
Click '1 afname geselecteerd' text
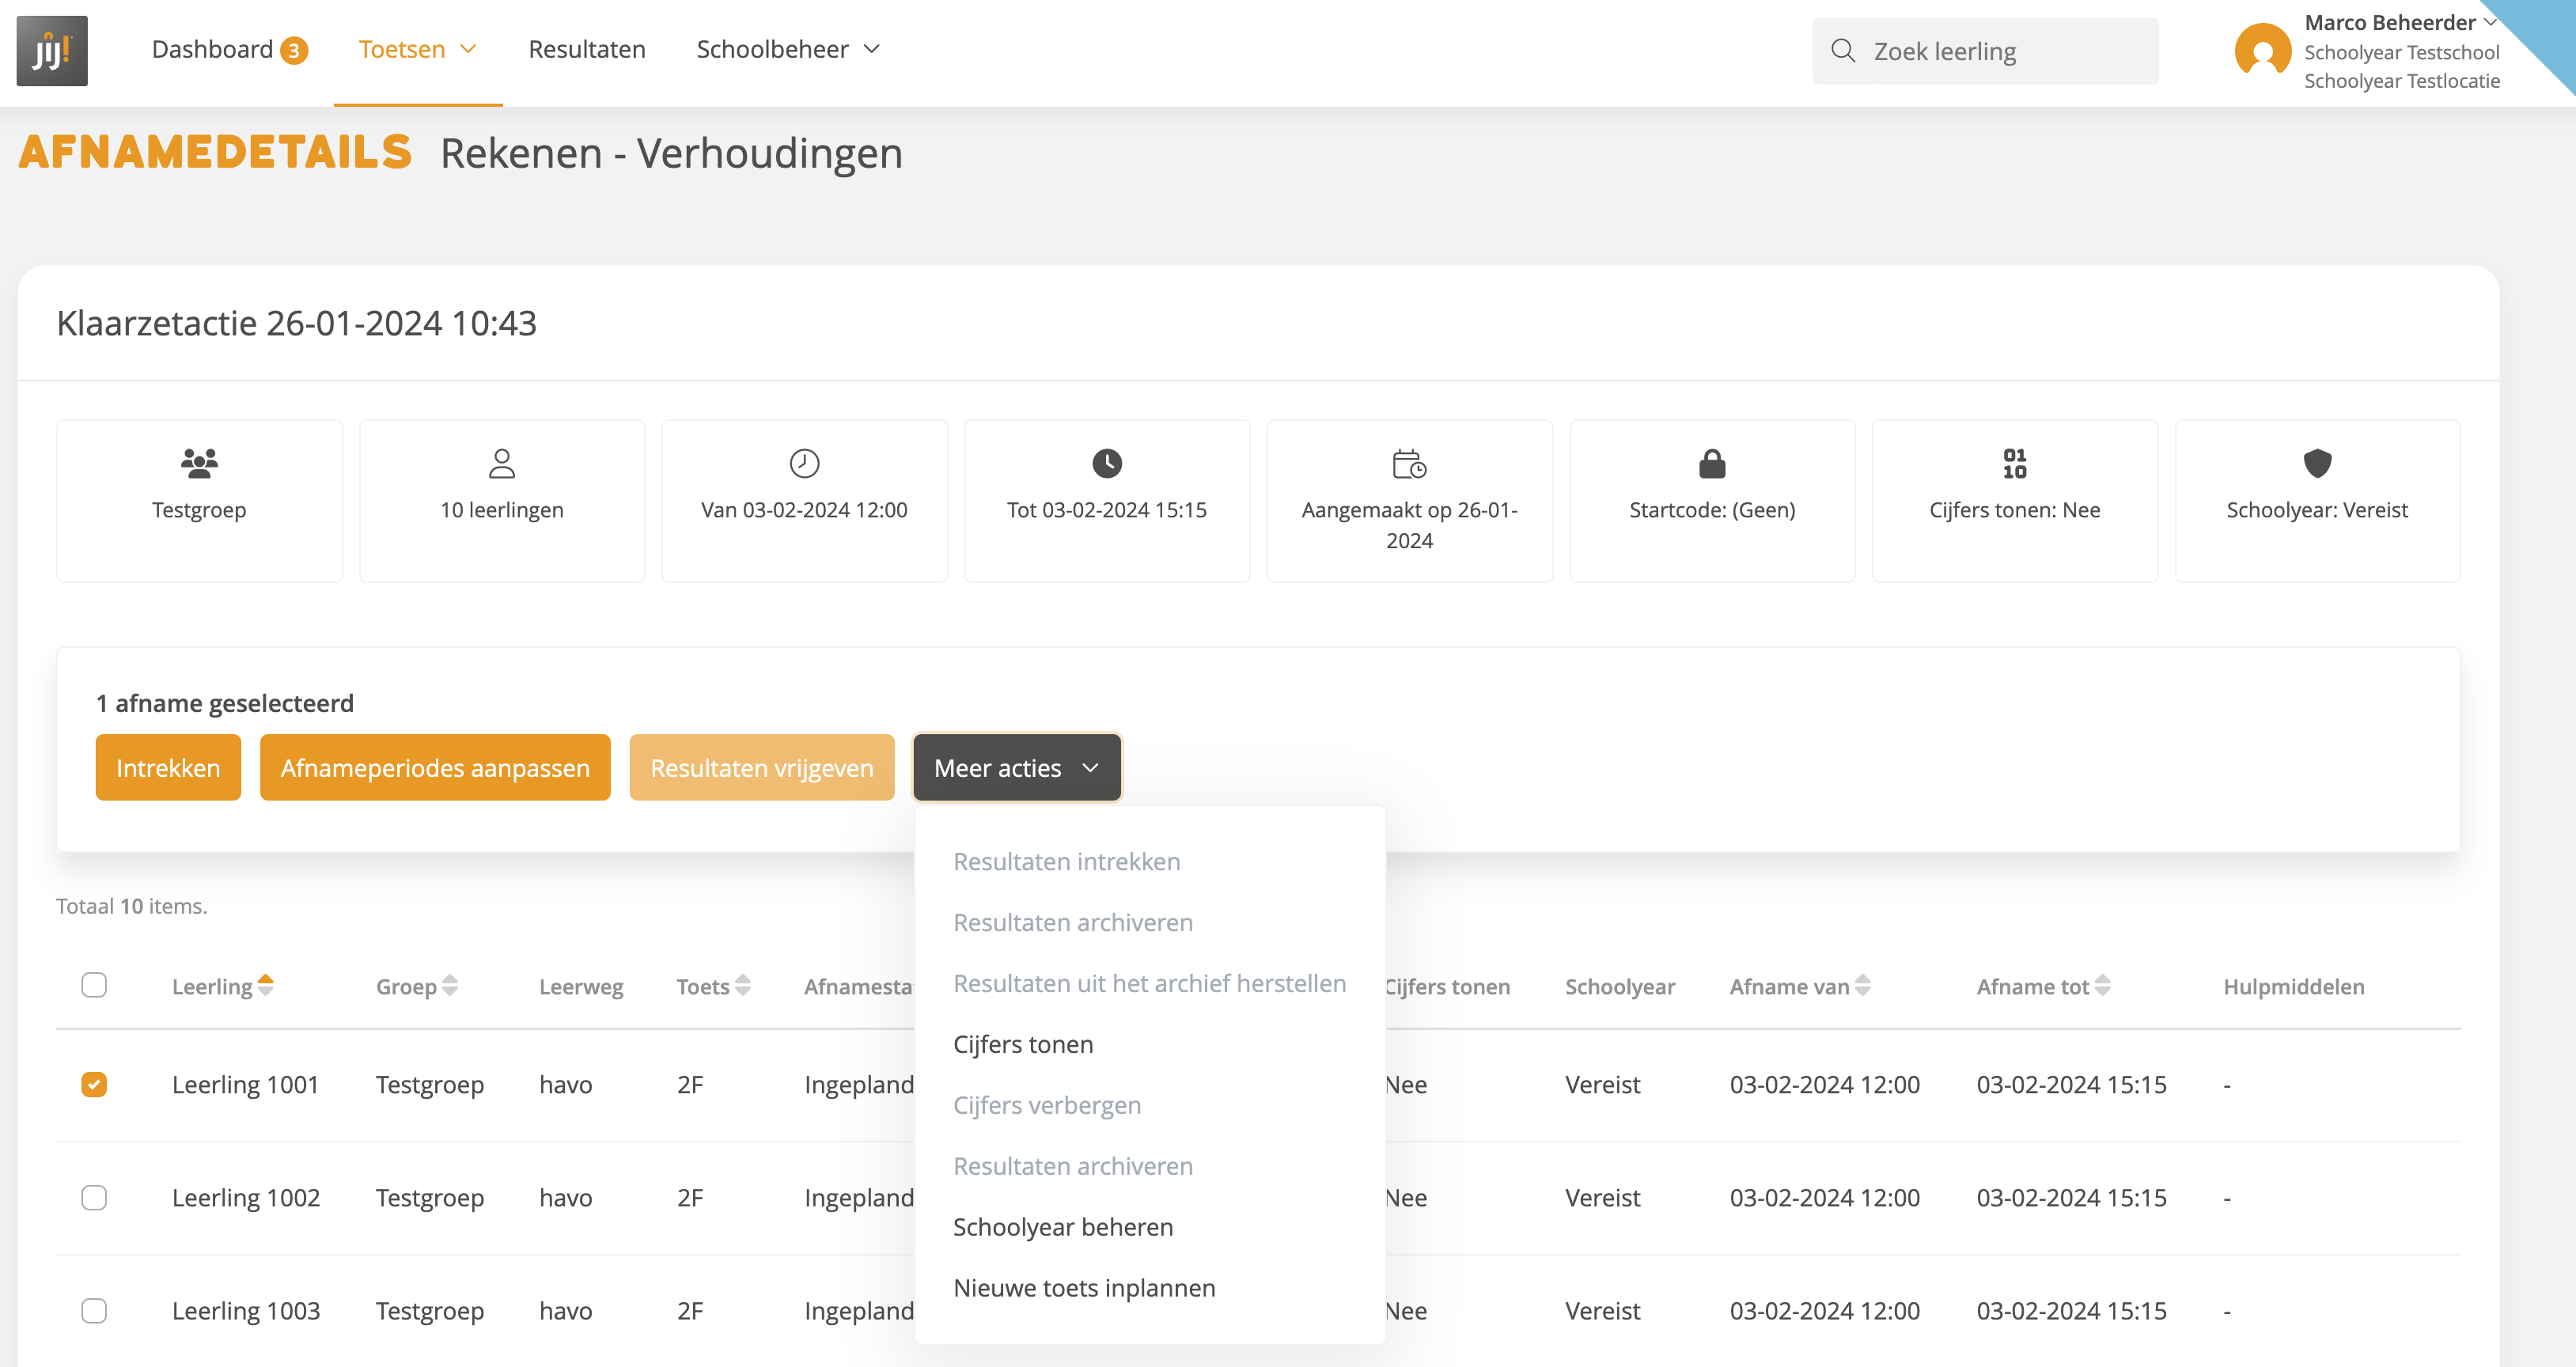coord(225,703)
